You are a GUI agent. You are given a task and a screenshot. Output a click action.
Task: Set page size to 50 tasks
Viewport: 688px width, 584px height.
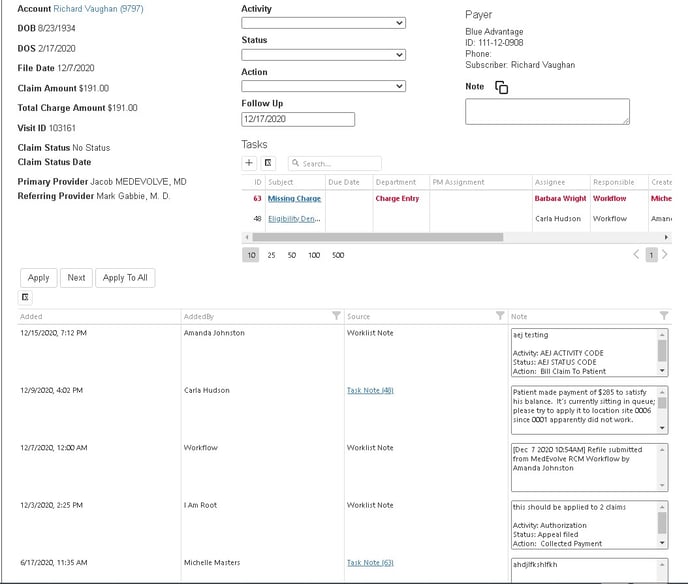point(292,256)
